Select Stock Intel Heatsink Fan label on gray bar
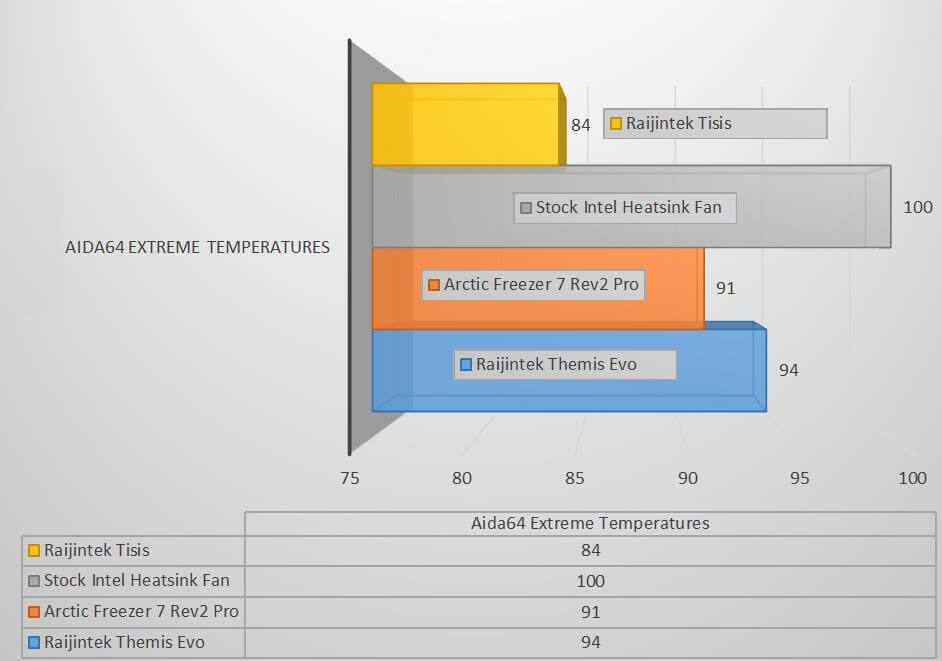942x661 pixels. 625,208
